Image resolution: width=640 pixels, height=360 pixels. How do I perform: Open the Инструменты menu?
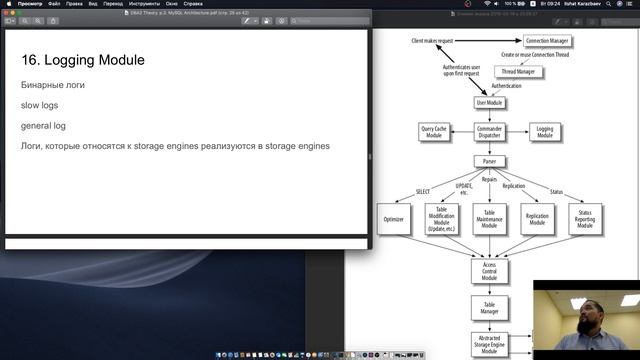(144, 4)
